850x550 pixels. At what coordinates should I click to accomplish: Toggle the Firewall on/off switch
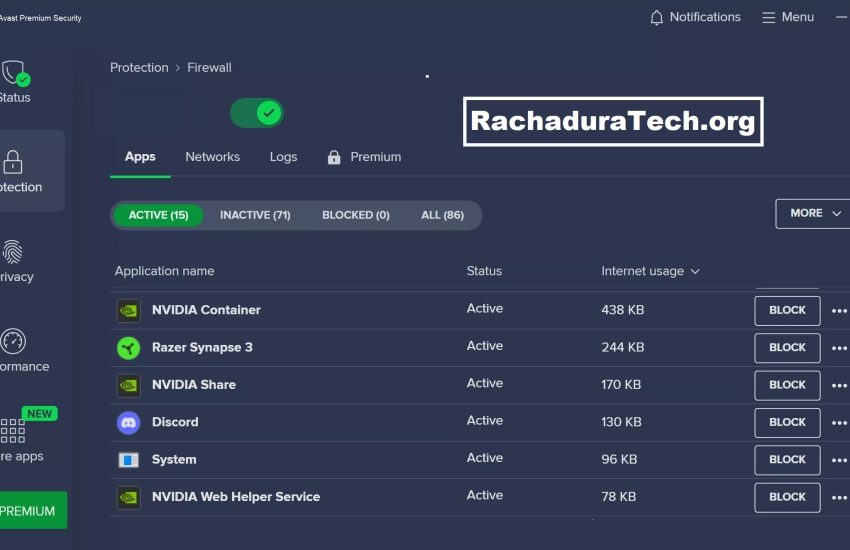pos(257,113)
